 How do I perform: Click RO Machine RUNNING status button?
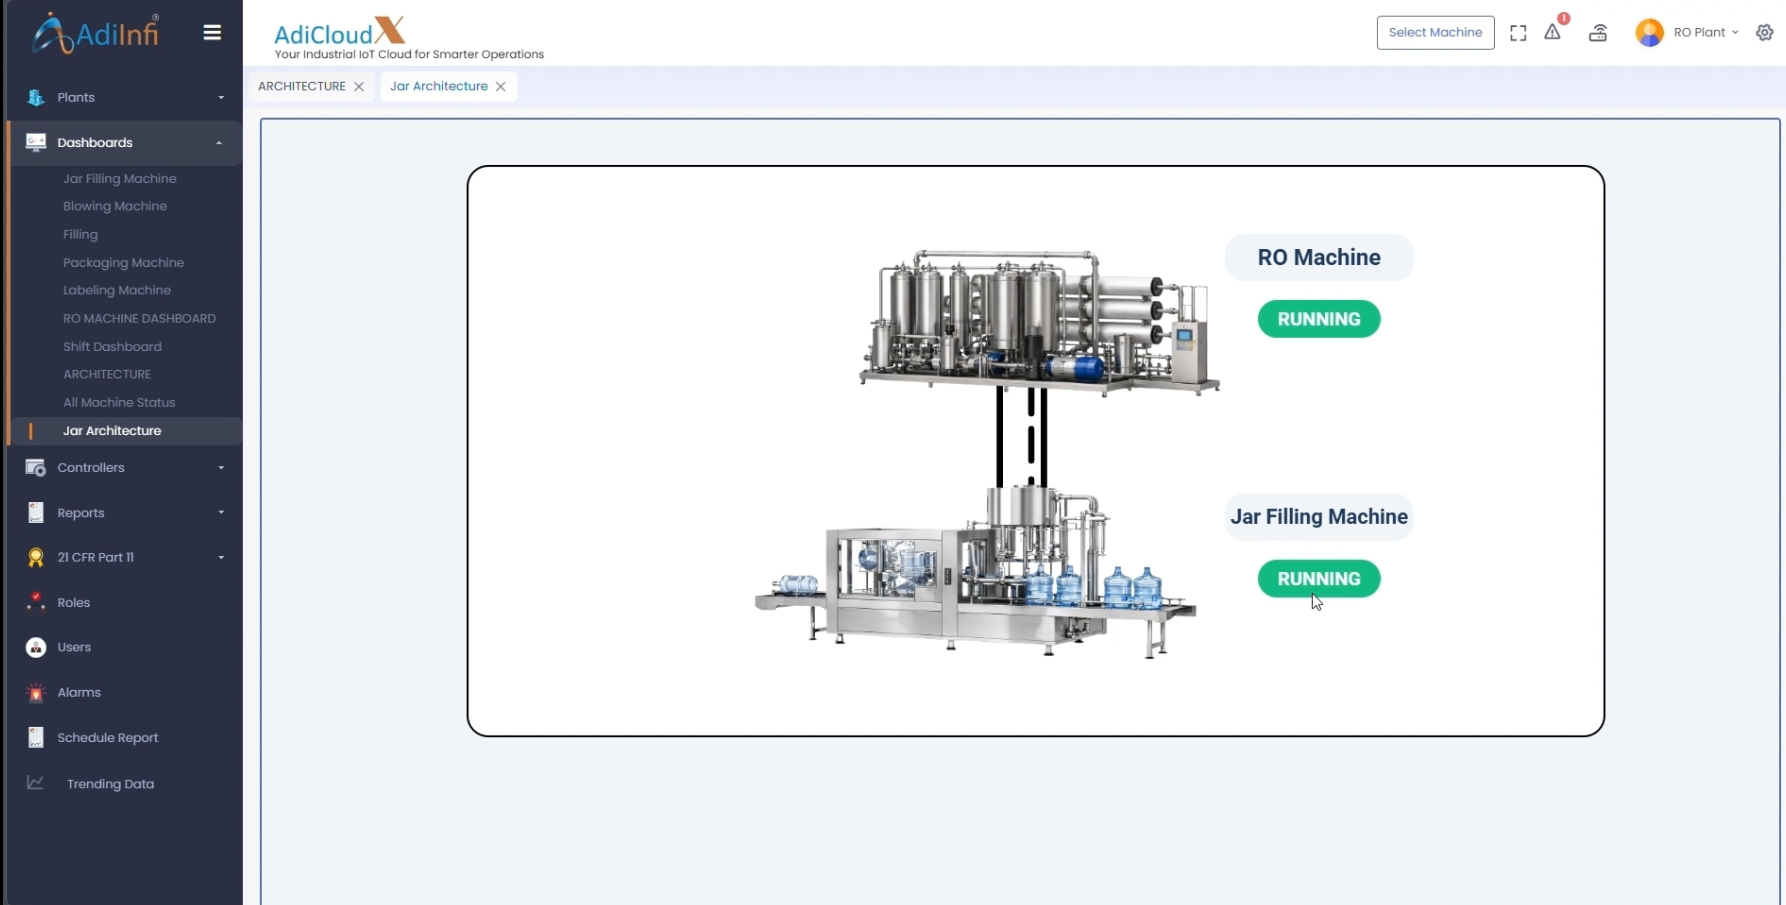[1319, 319]
